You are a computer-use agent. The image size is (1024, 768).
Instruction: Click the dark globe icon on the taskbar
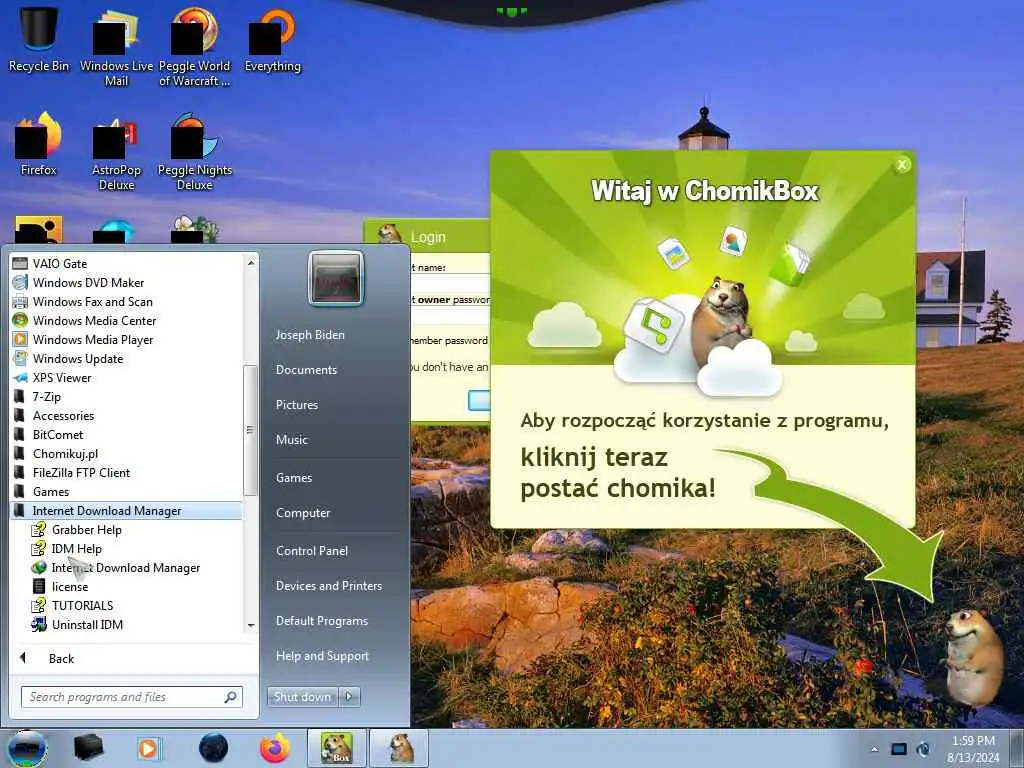pyautogui.click(x=214, y=748)
